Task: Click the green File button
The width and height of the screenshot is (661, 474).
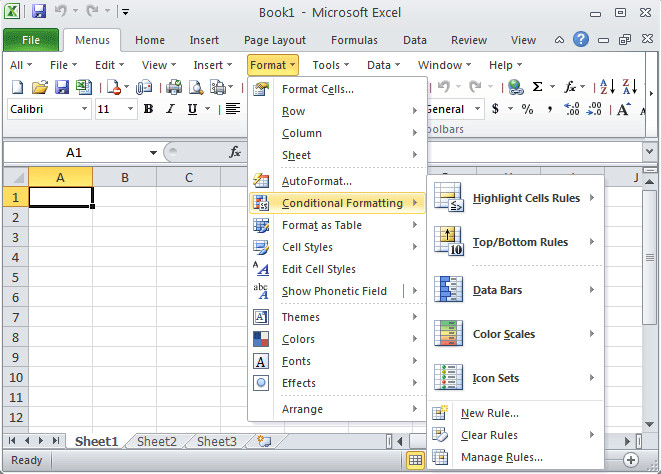Action: click(31, 40)
